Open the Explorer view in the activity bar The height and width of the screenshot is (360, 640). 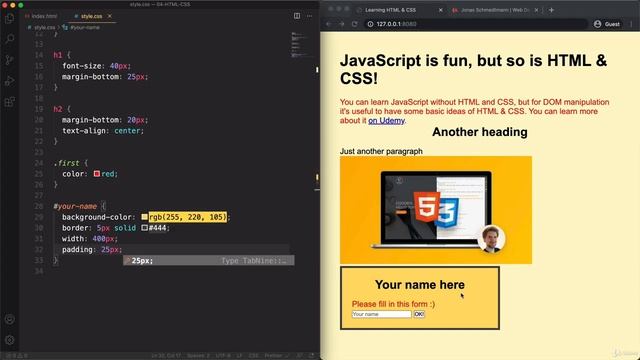point(9,18)
